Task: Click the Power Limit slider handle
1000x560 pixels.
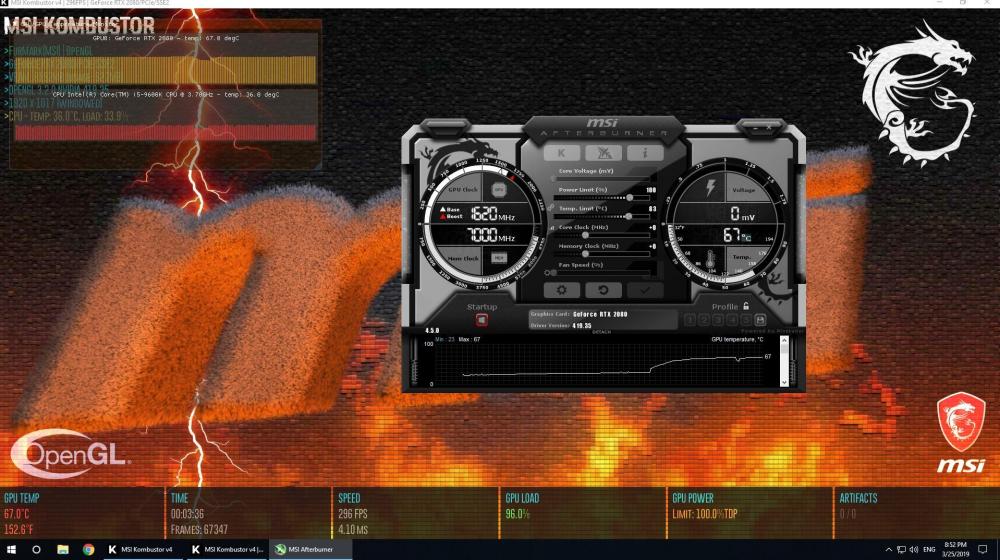Action: point(629,198)
